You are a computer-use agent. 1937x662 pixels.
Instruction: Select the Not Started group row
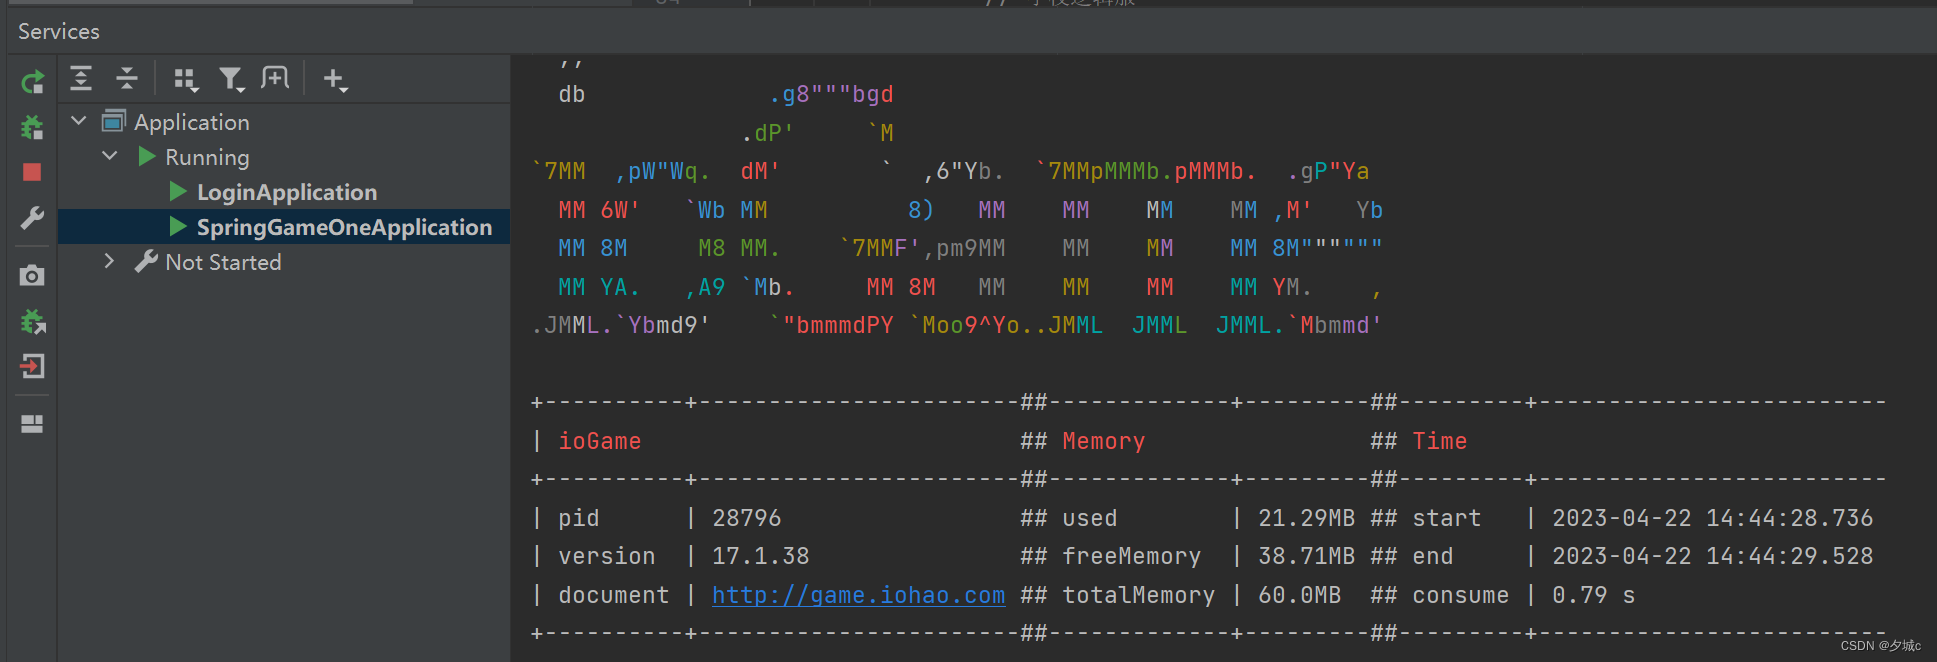[x=284, y=262]
